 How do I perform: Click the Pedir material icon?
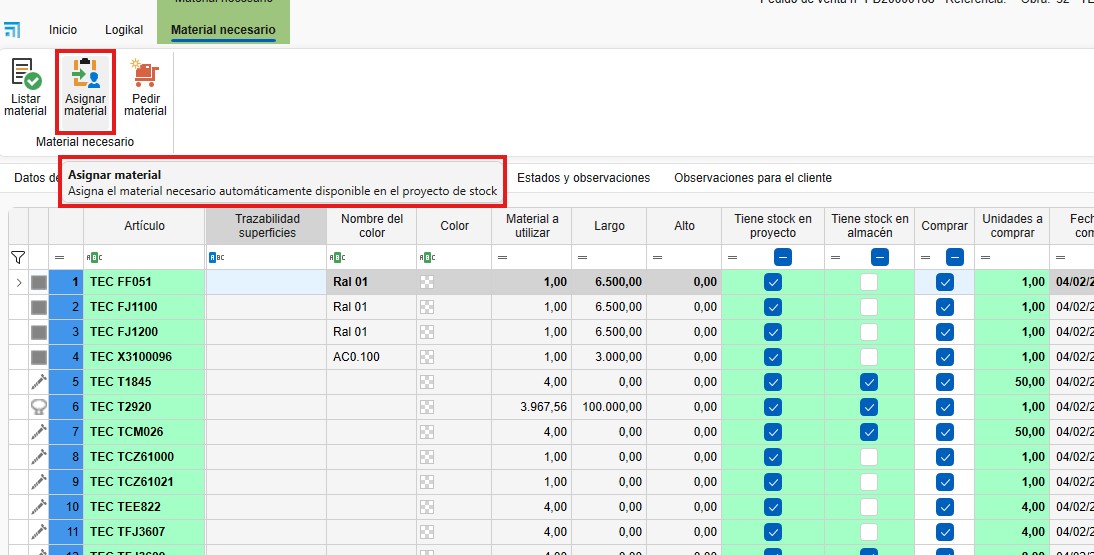pos(145,88)
